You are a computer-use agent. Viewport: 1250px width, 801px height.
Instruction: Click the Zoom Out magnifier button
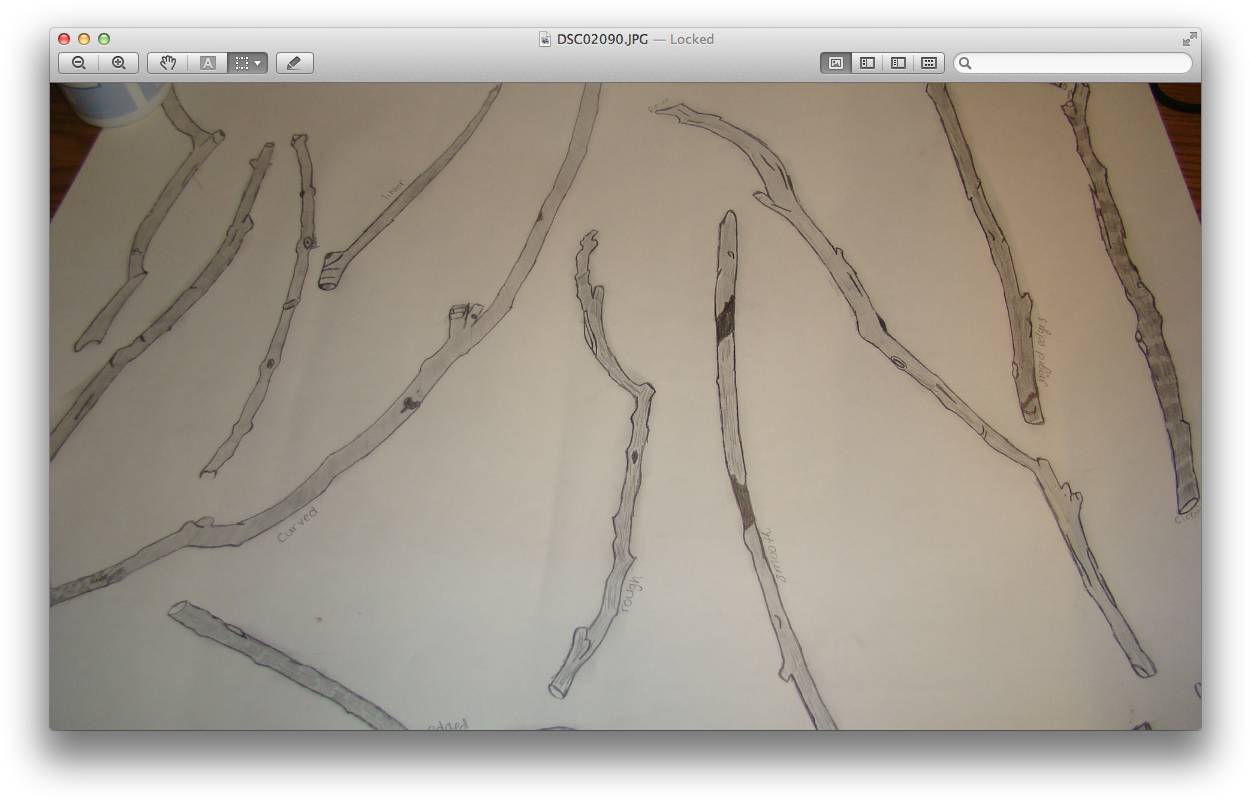coord(78,63)
